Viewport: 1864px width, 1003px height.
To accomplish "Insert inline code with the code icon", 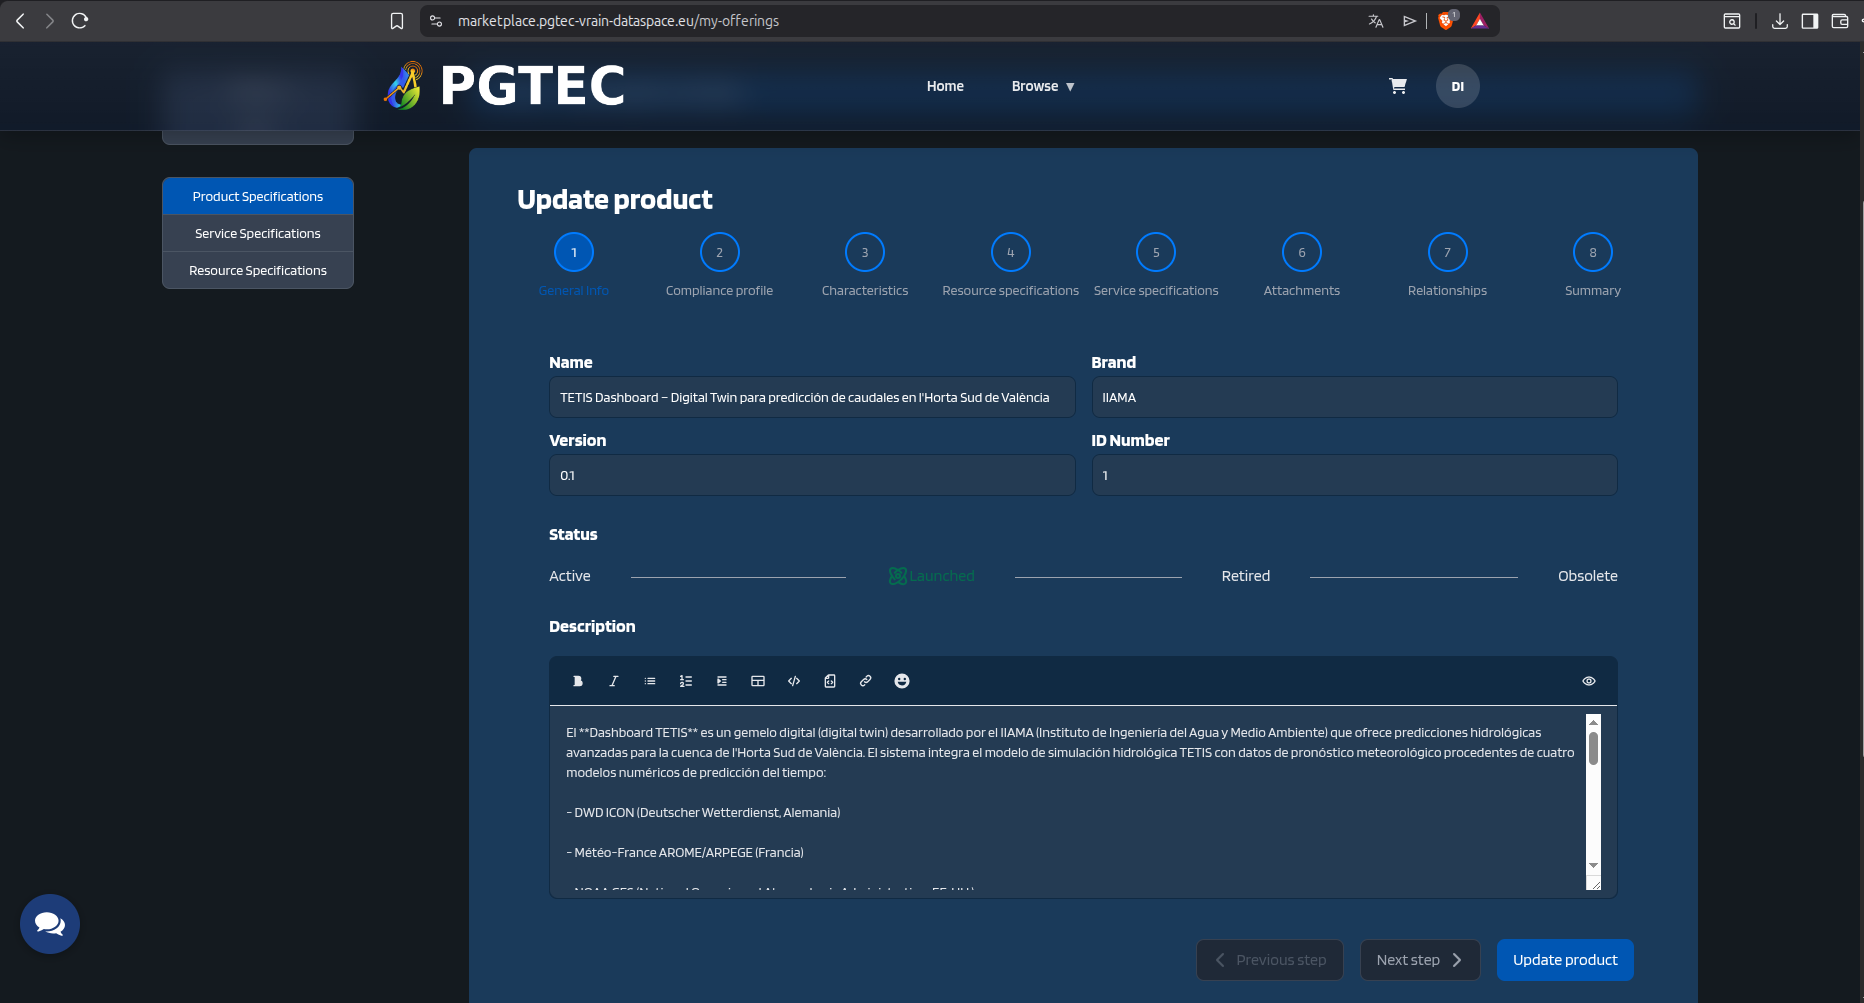I will pyautogui.click(x=794, y=681).
